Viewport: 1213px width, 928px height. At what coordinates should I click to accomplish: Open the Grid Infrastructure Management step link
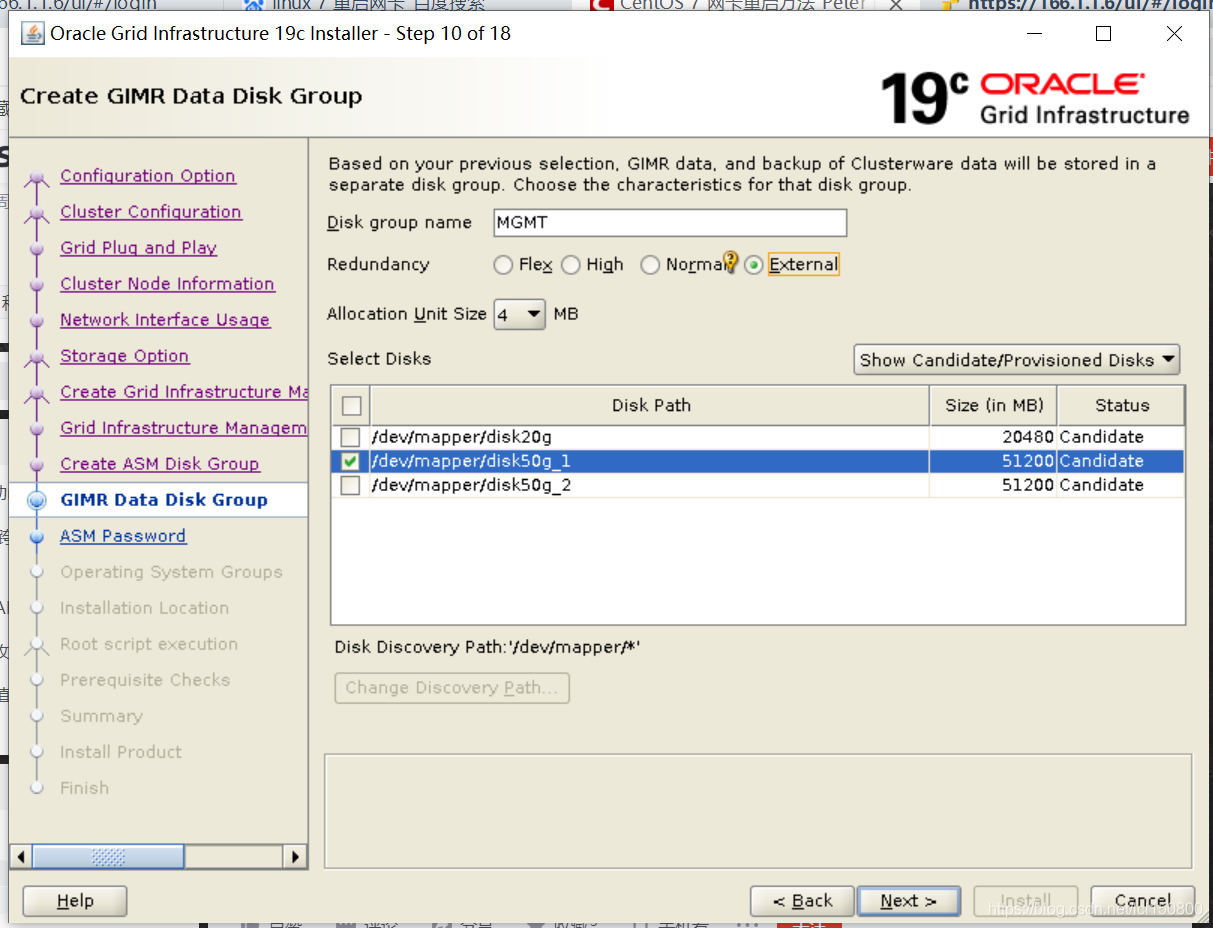pyautogui.click(x=184, y=428)
